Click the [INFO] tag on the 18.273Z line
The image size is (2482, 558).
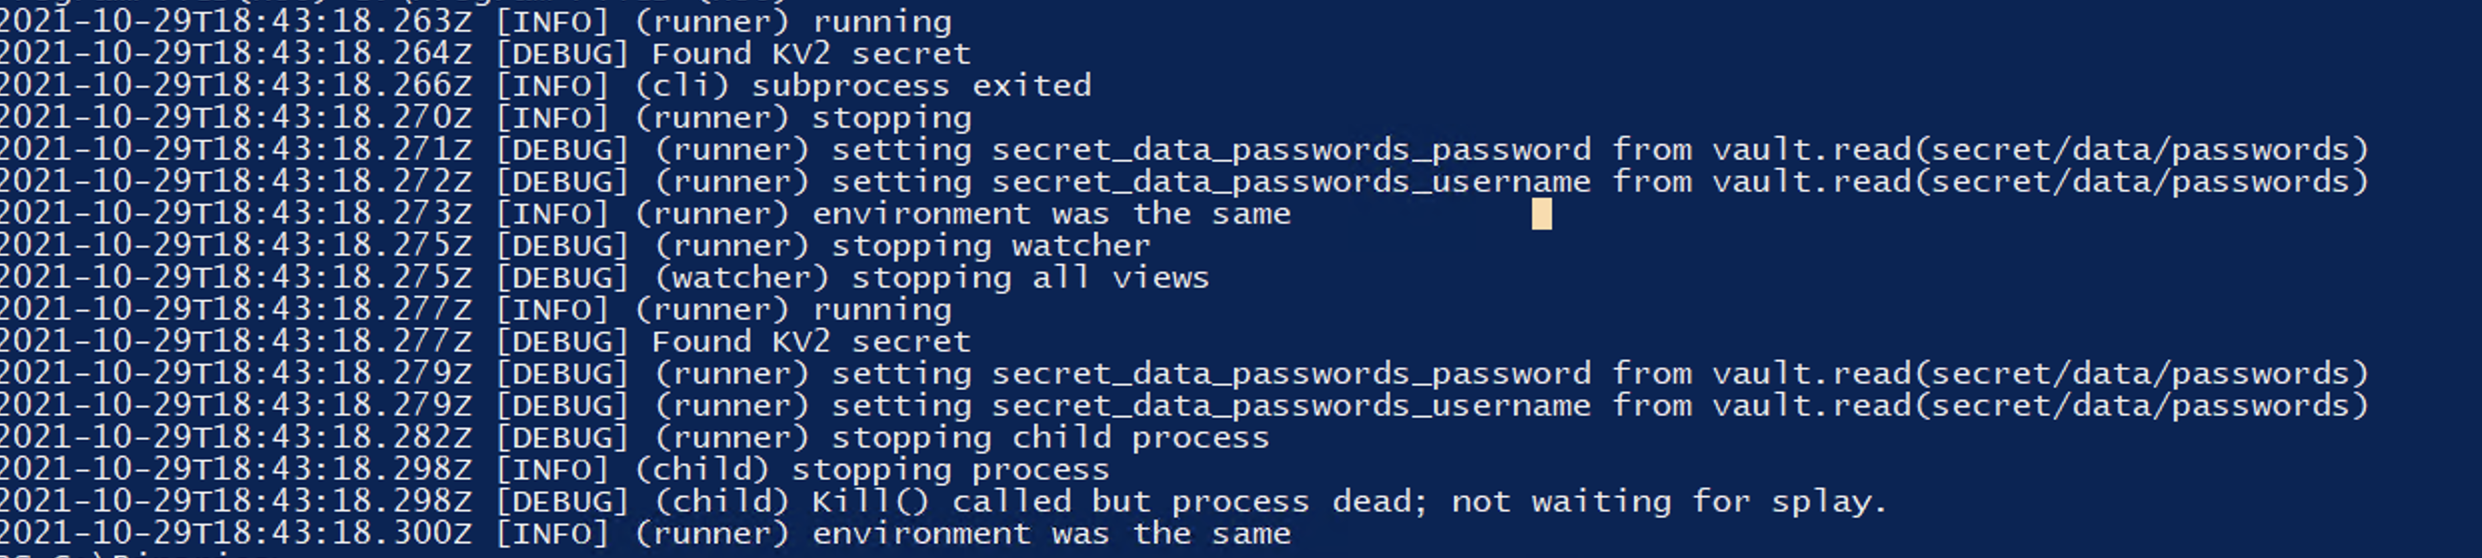pos(552,214)
